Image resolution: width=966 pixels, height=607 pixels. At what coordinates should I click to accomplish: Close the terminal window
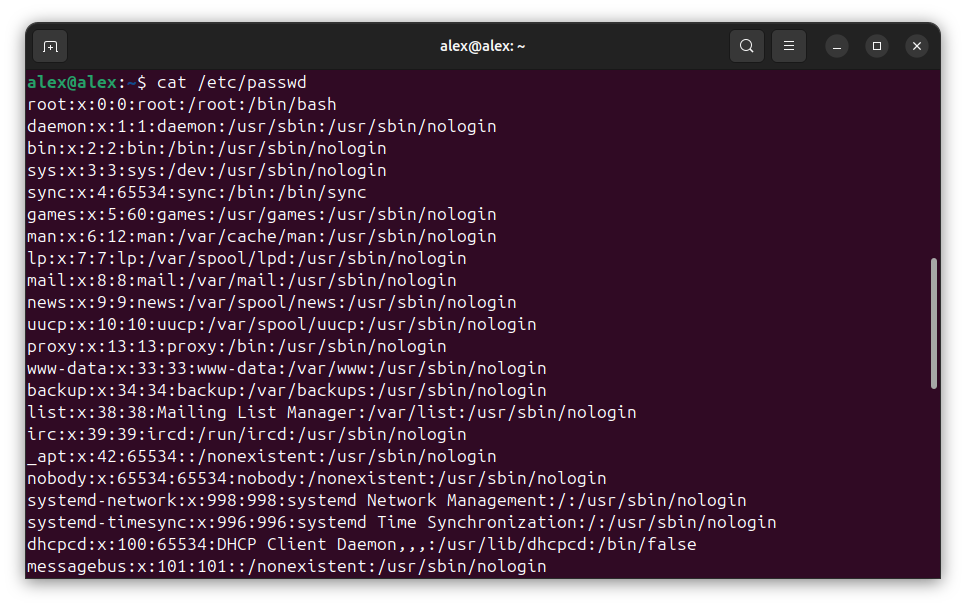917,46
